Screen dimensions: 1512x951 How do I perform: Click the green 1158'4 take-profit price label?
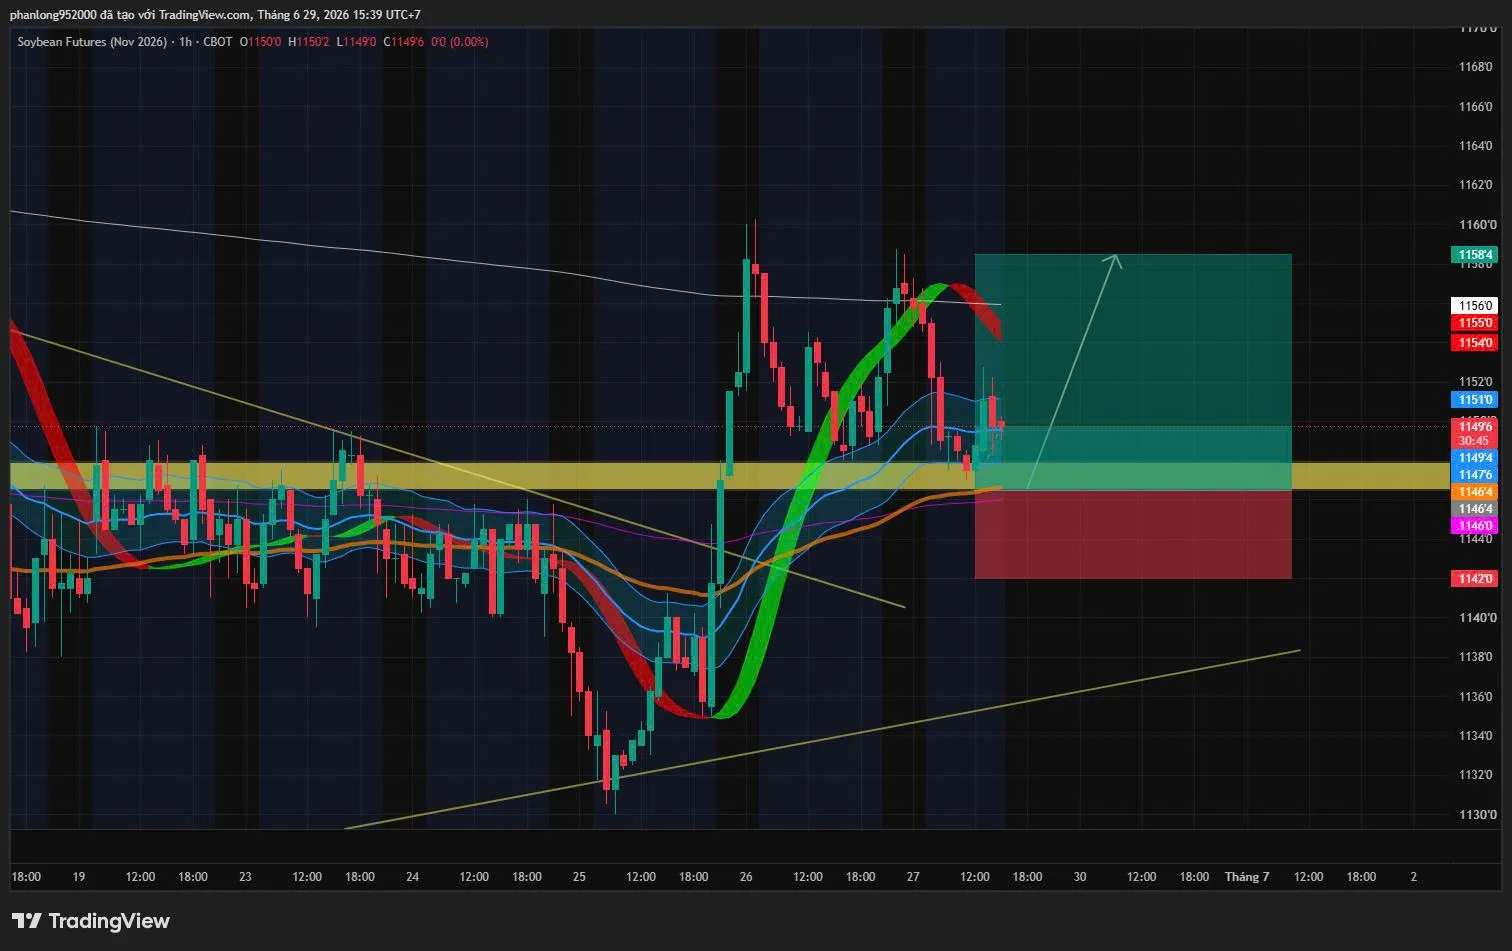(x=1474, y=255)
